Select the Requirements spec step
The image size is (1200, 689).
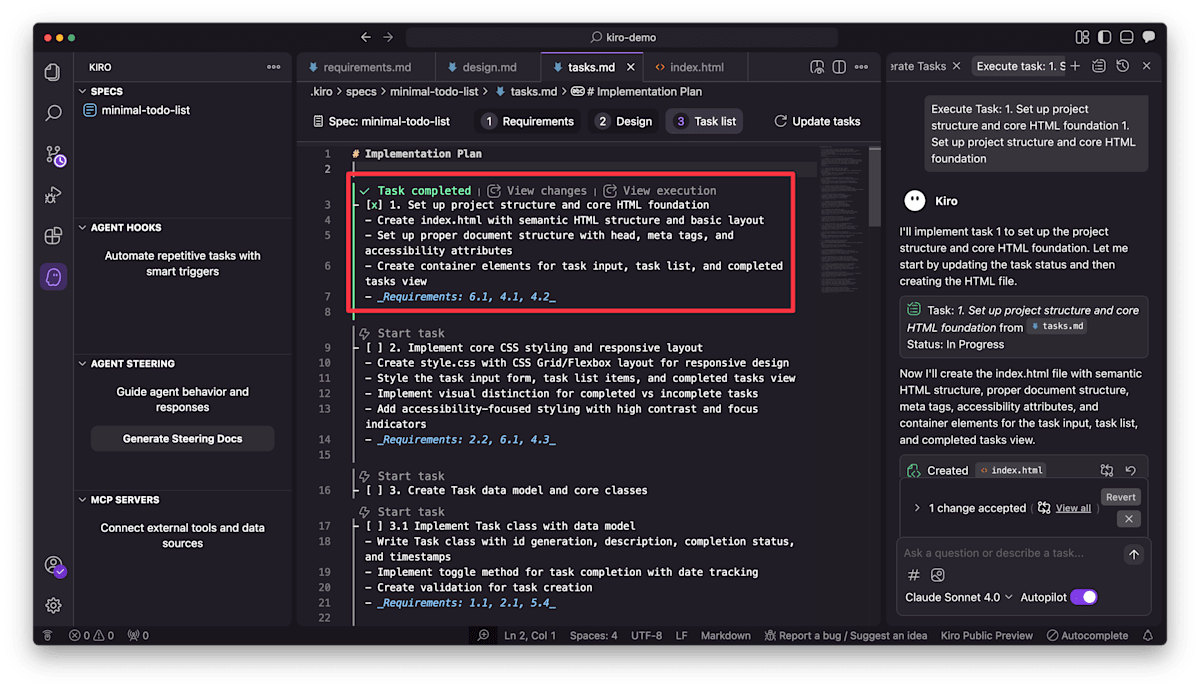[528, 121]
